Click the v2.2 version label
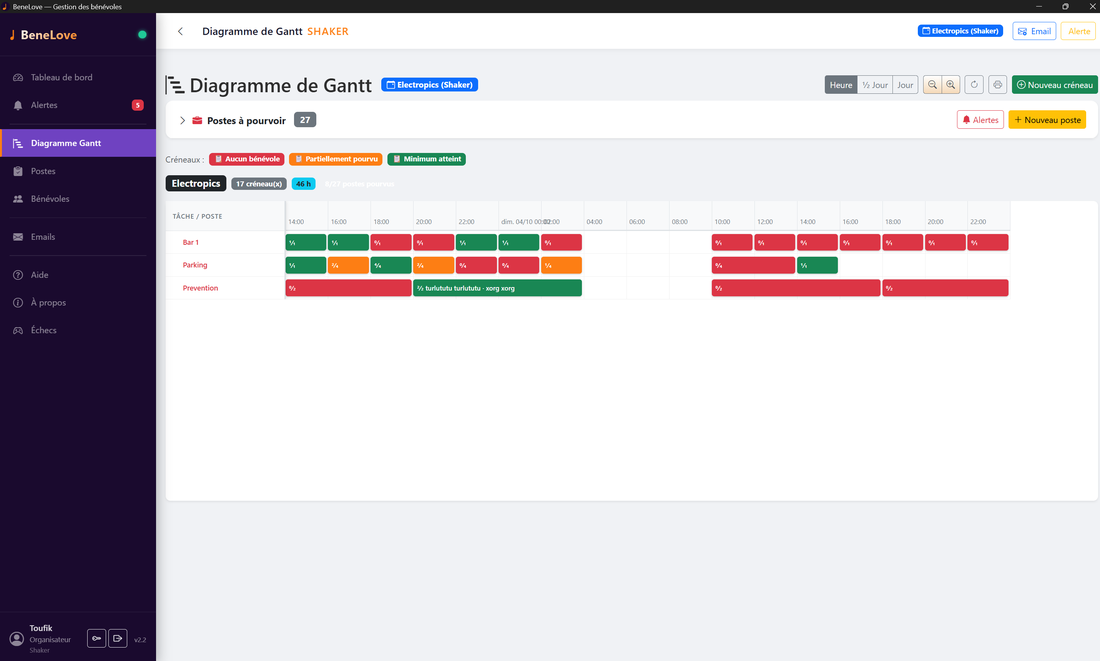This screenshot has height=661, width=1100. (x=140, y=640)
